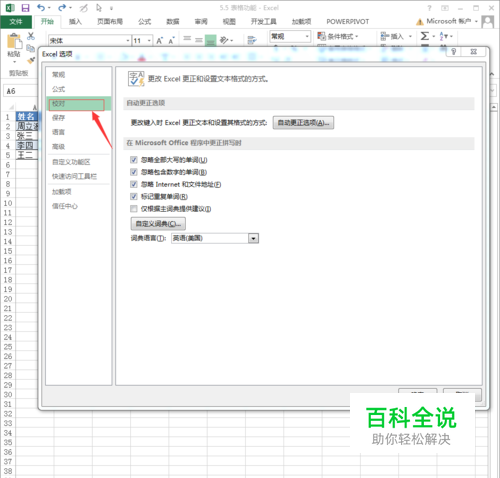Click the 自动更正选项(A)... button
The height and width of the screenshot is (478, 500).
(x=303, y=123)
